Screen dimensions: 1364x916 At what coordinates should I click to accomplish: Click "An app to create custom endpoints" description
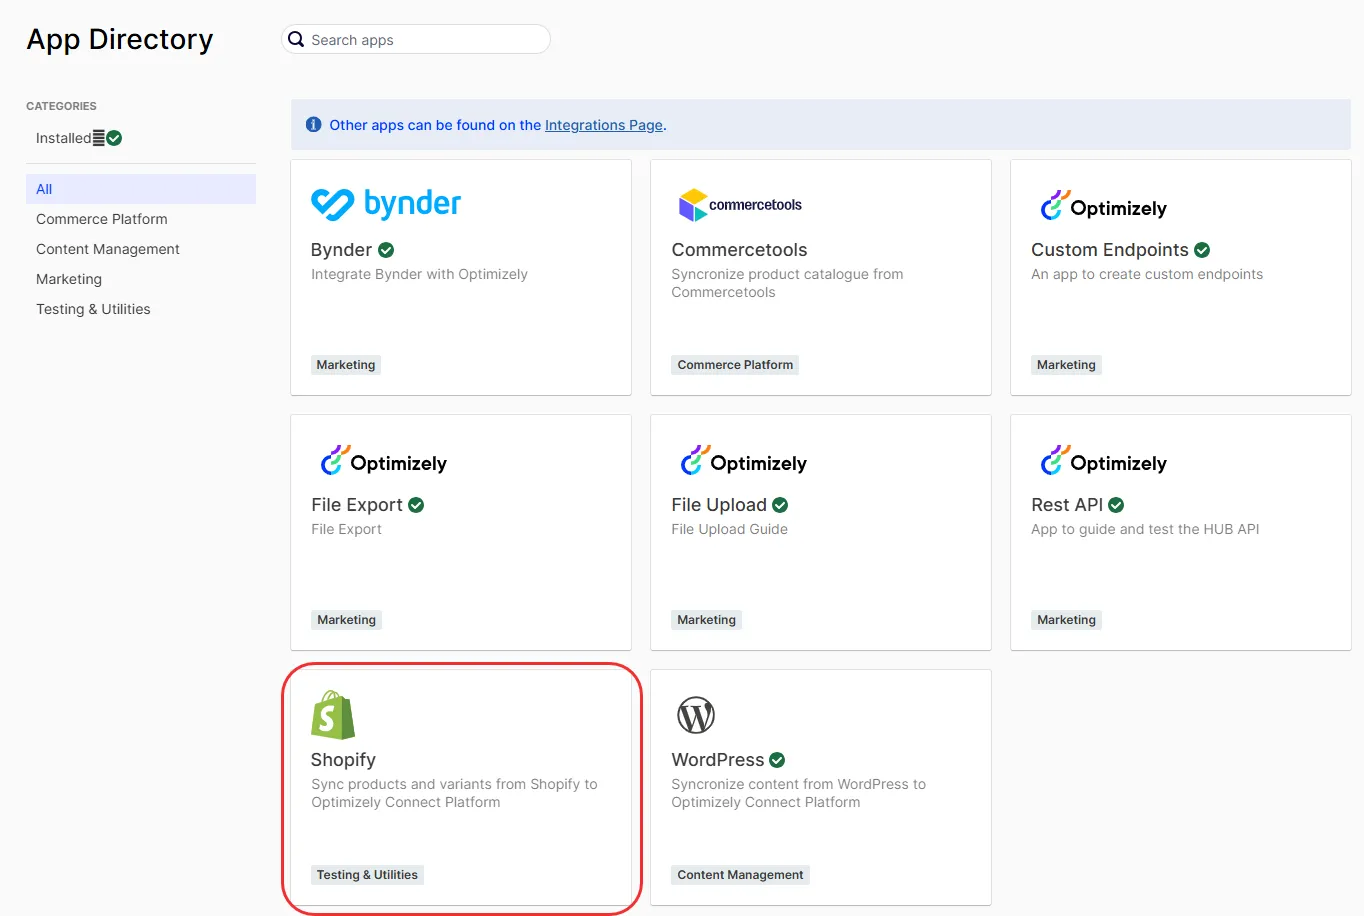tap(1147, 274)
